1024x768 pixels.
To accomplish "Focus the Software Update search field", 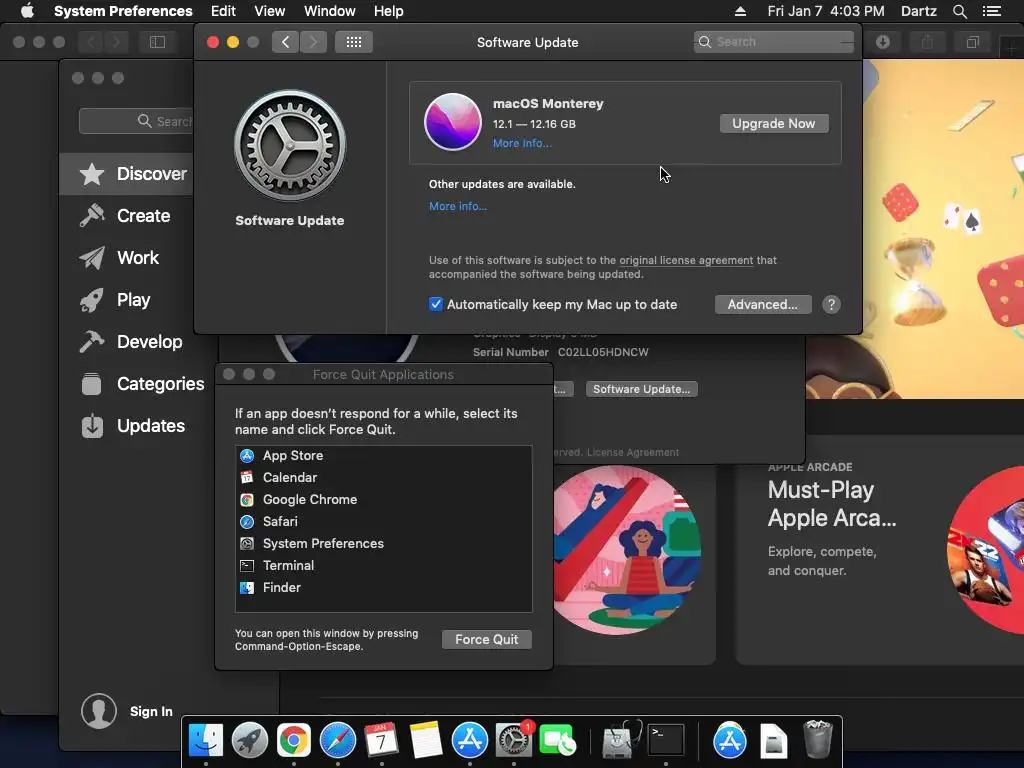I will point(774,42).
